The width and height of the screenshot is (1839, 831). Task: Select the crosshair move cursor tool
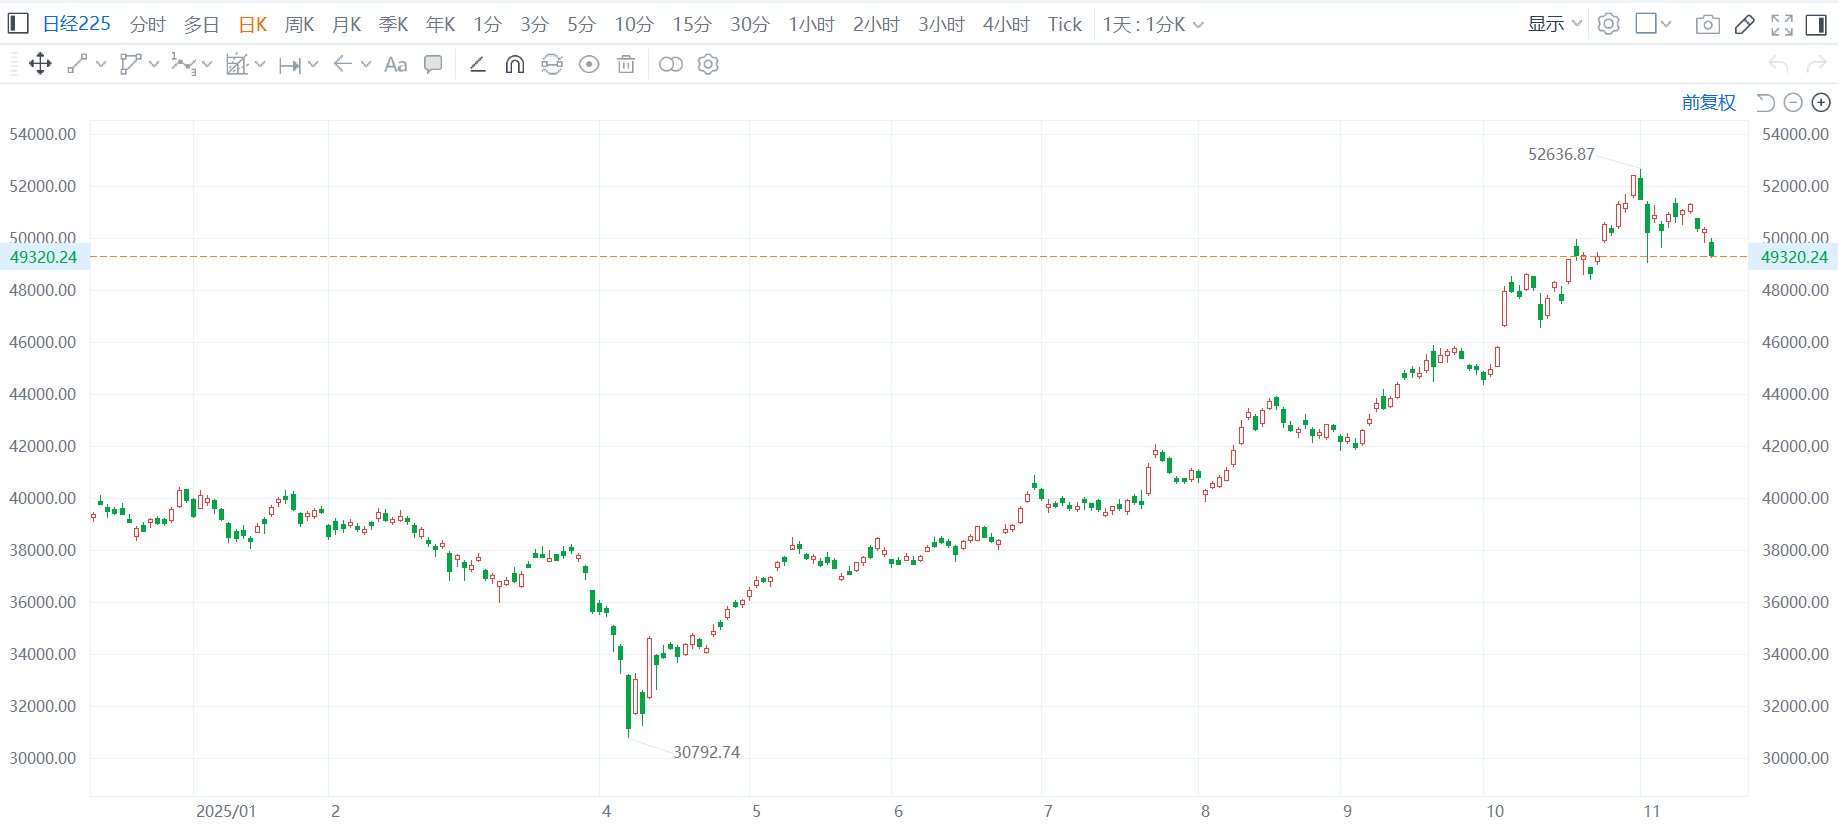click(x=40, y=65)
